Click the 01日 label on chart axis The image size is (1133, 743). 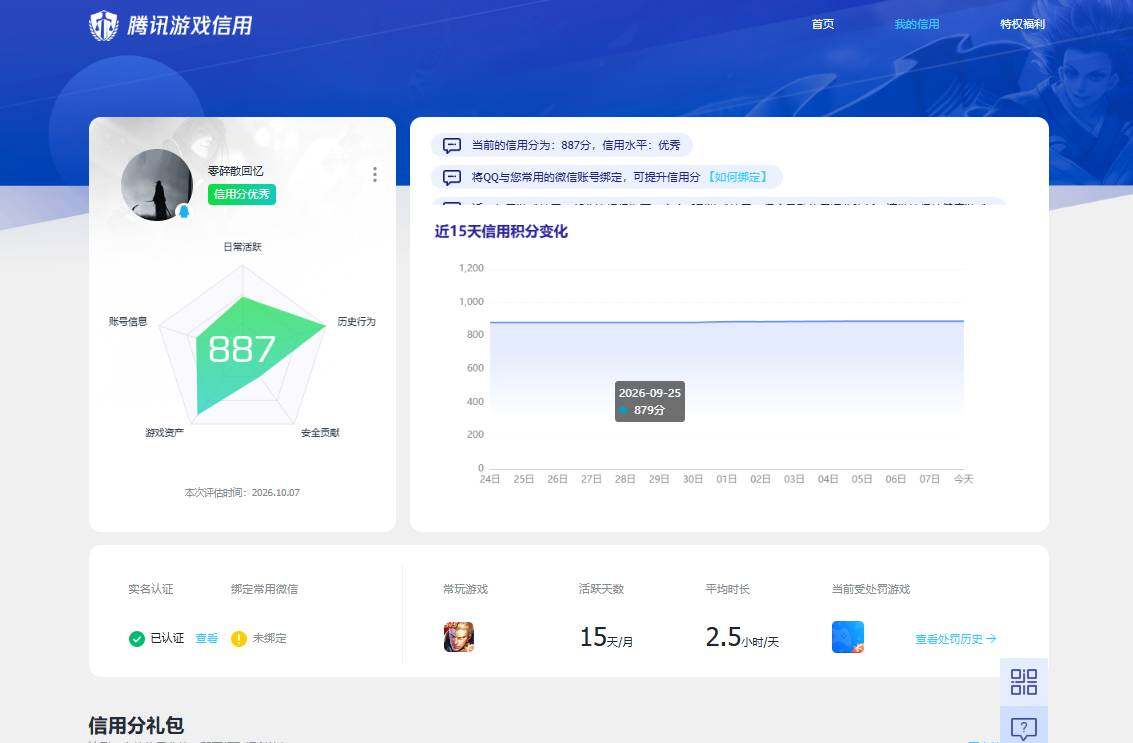click(726, 479)
